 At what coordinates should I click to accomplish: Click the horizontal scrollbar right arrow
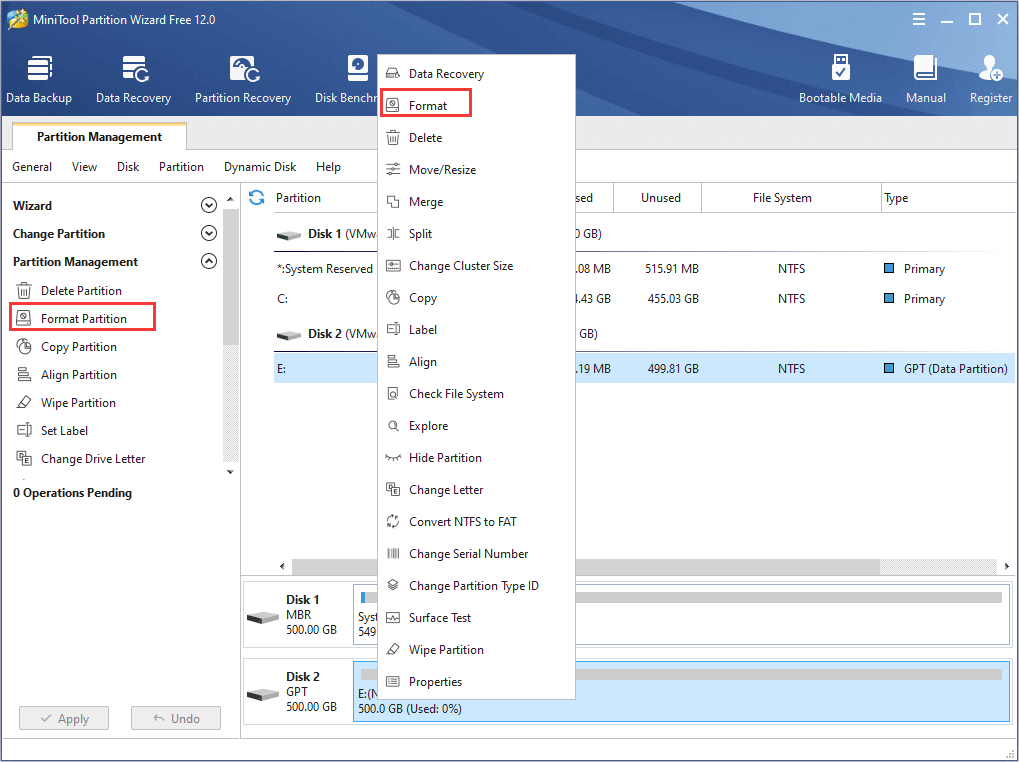click(x=1007, y=566)
